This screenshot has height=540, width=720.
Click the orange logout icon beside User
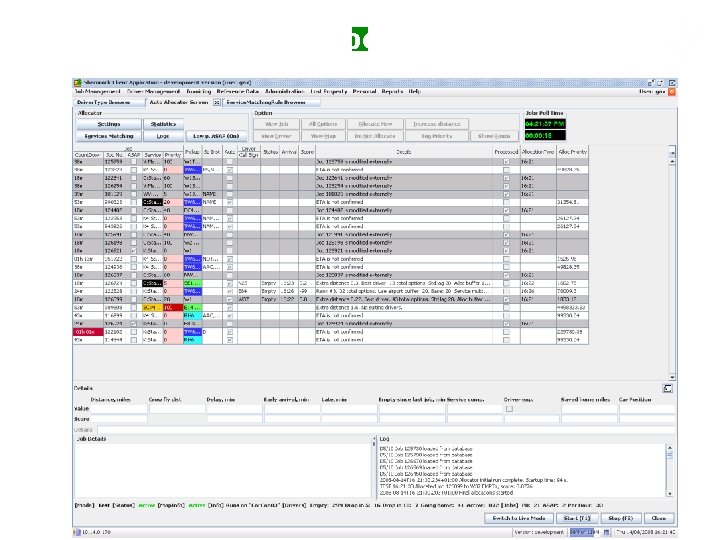(671, 92)
